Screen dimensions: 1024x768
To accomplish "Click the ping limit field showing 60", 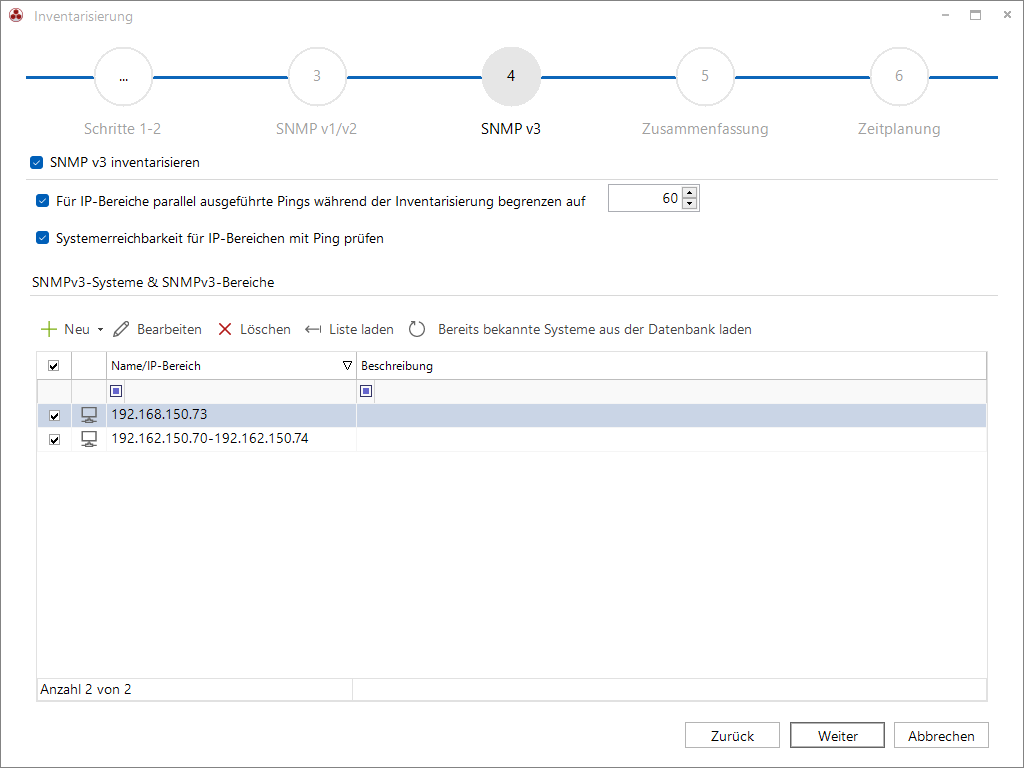I will [645, 198].
